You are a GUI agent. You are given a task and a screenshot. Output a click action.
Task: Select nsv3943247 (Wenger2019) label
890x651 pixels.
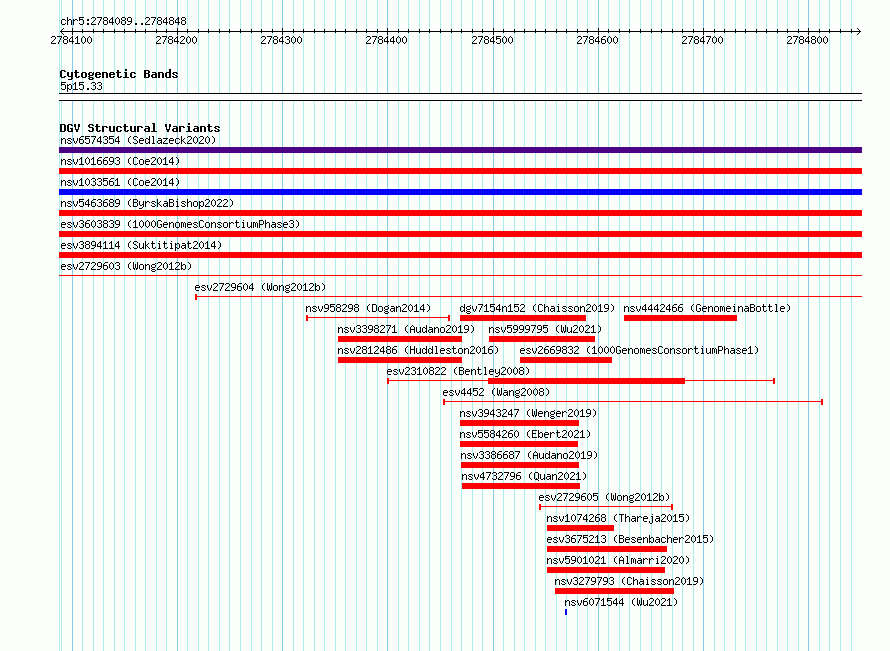click(528, 413)
